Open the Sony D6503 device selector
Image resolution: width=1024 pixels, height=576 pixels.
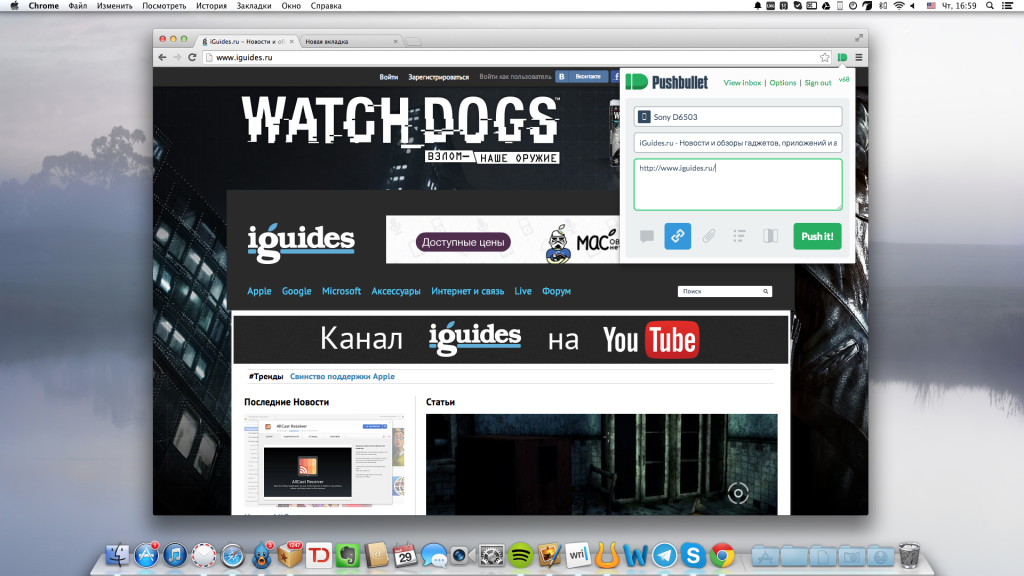[738, 117]
